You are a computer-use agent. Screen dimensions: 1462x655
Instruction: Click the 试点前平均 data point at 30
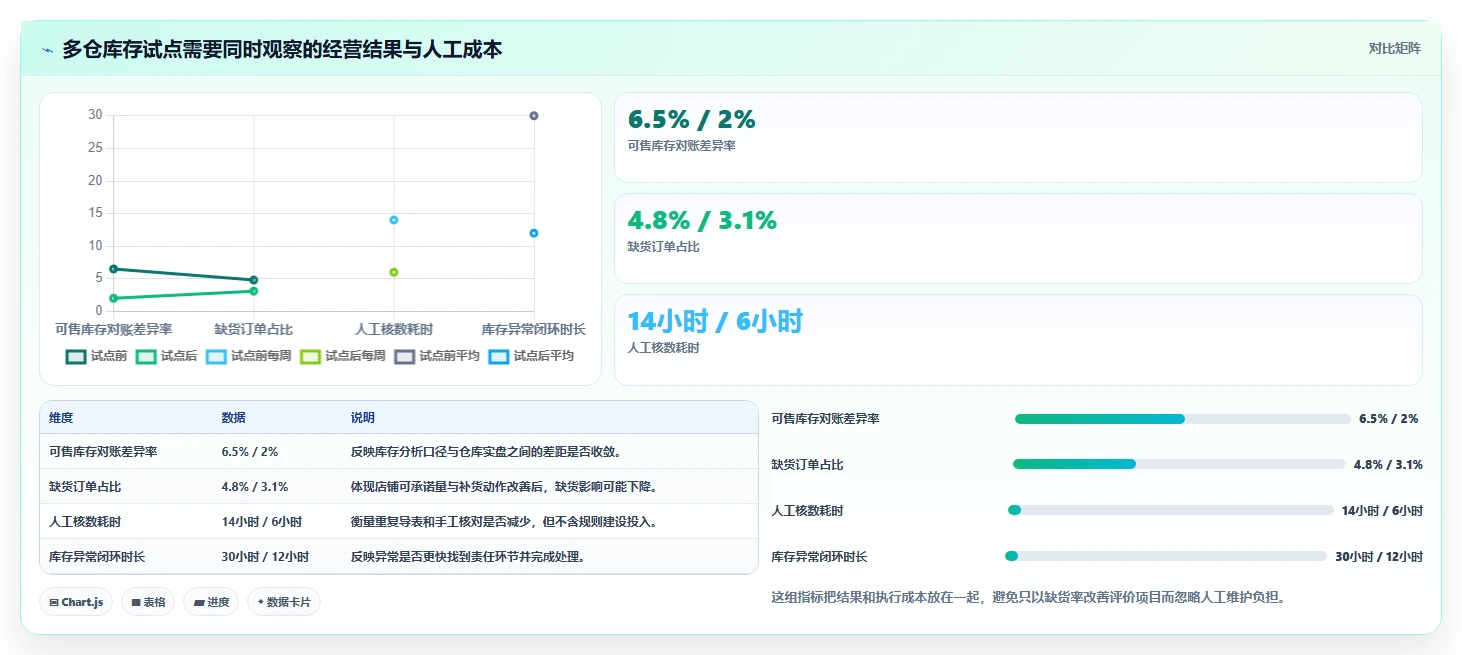(x=534, y=116)
